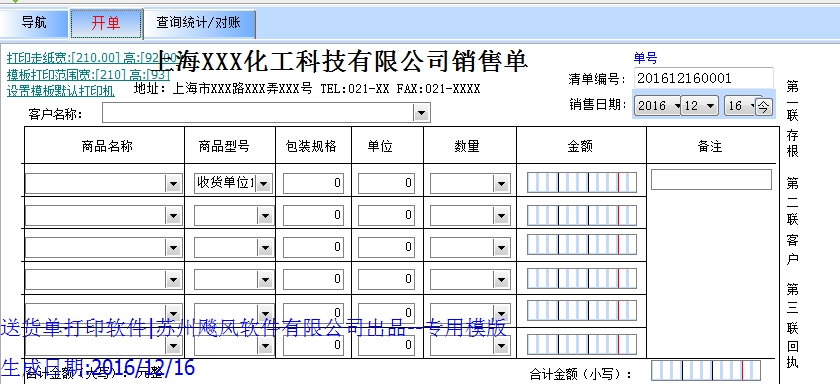Click third row 单位 input field

[x=386, y=247]
